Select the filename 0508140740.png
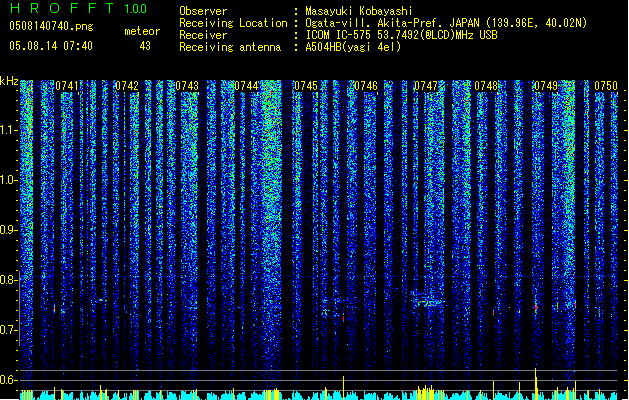The width and height of the screenshot is (629, 400). point(51,26)
